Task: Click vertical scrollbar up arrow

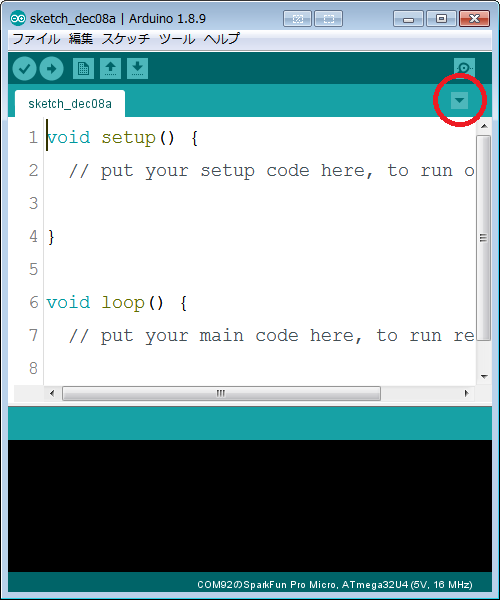Action: (x=484, y=126)
